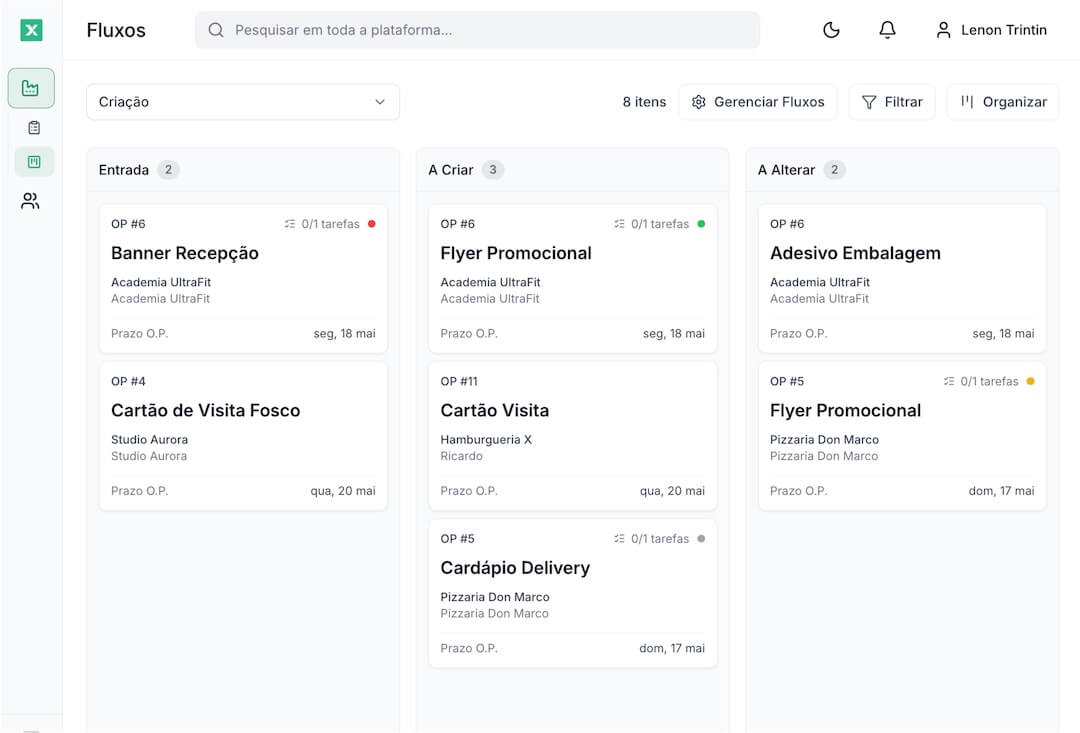Open the Filtrar button

pos(892,102)
